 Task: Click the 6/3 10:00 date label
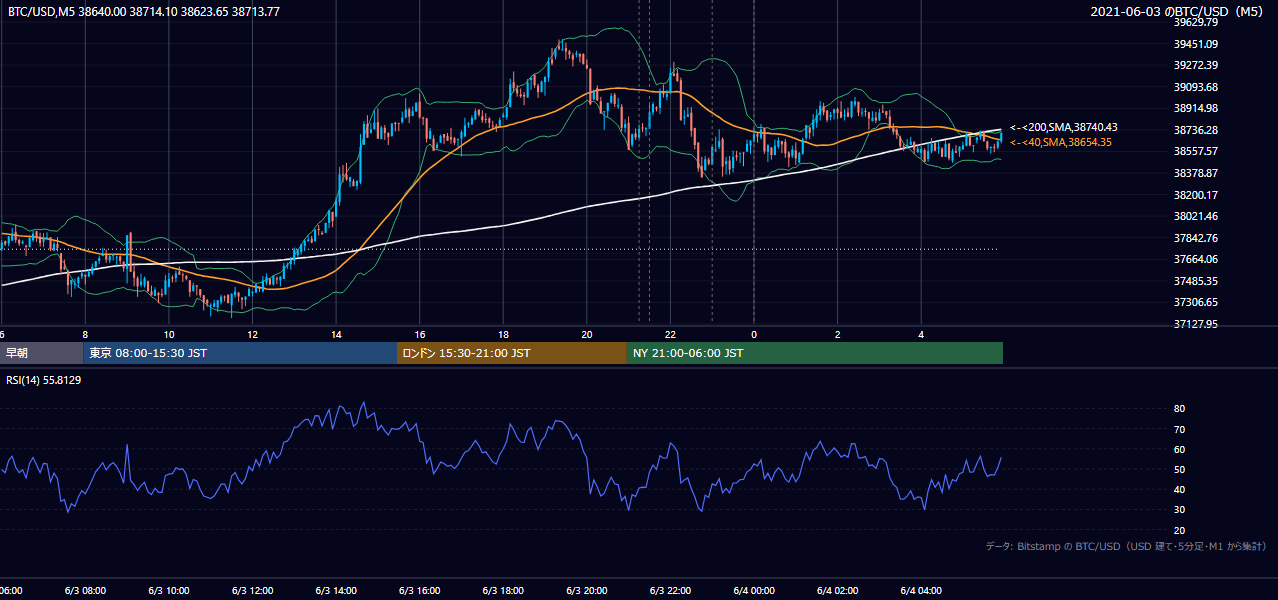pyautogui.click(x=169, y=591)
